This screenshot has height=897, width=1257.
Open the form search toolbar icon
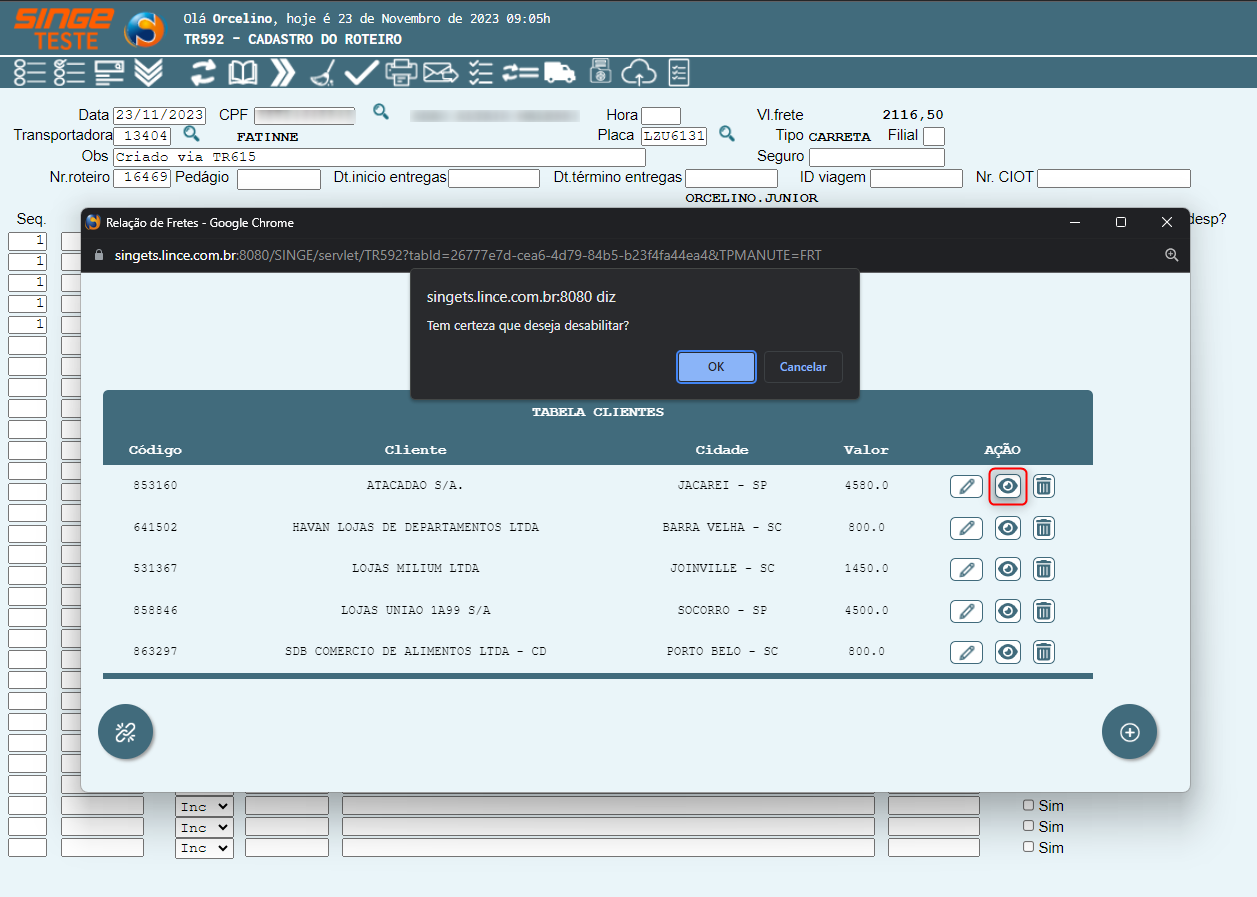(x=108, y=73)
